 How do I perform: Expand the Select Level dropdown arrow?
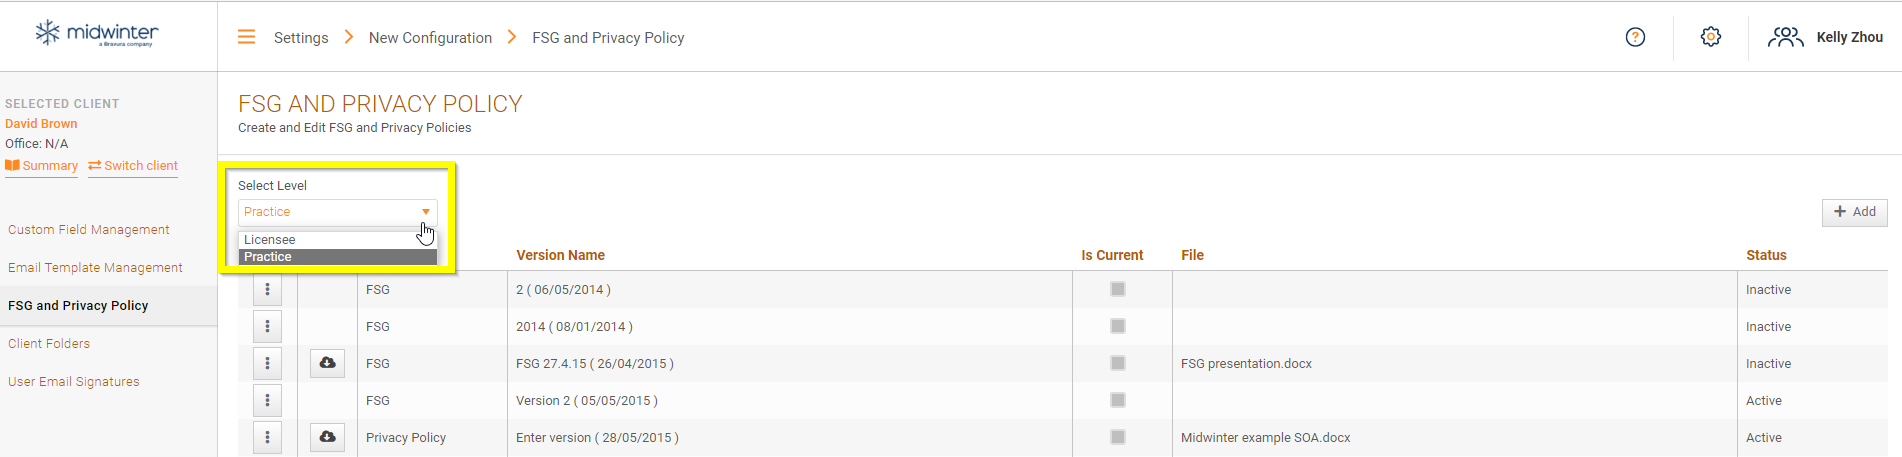point(426,212)
